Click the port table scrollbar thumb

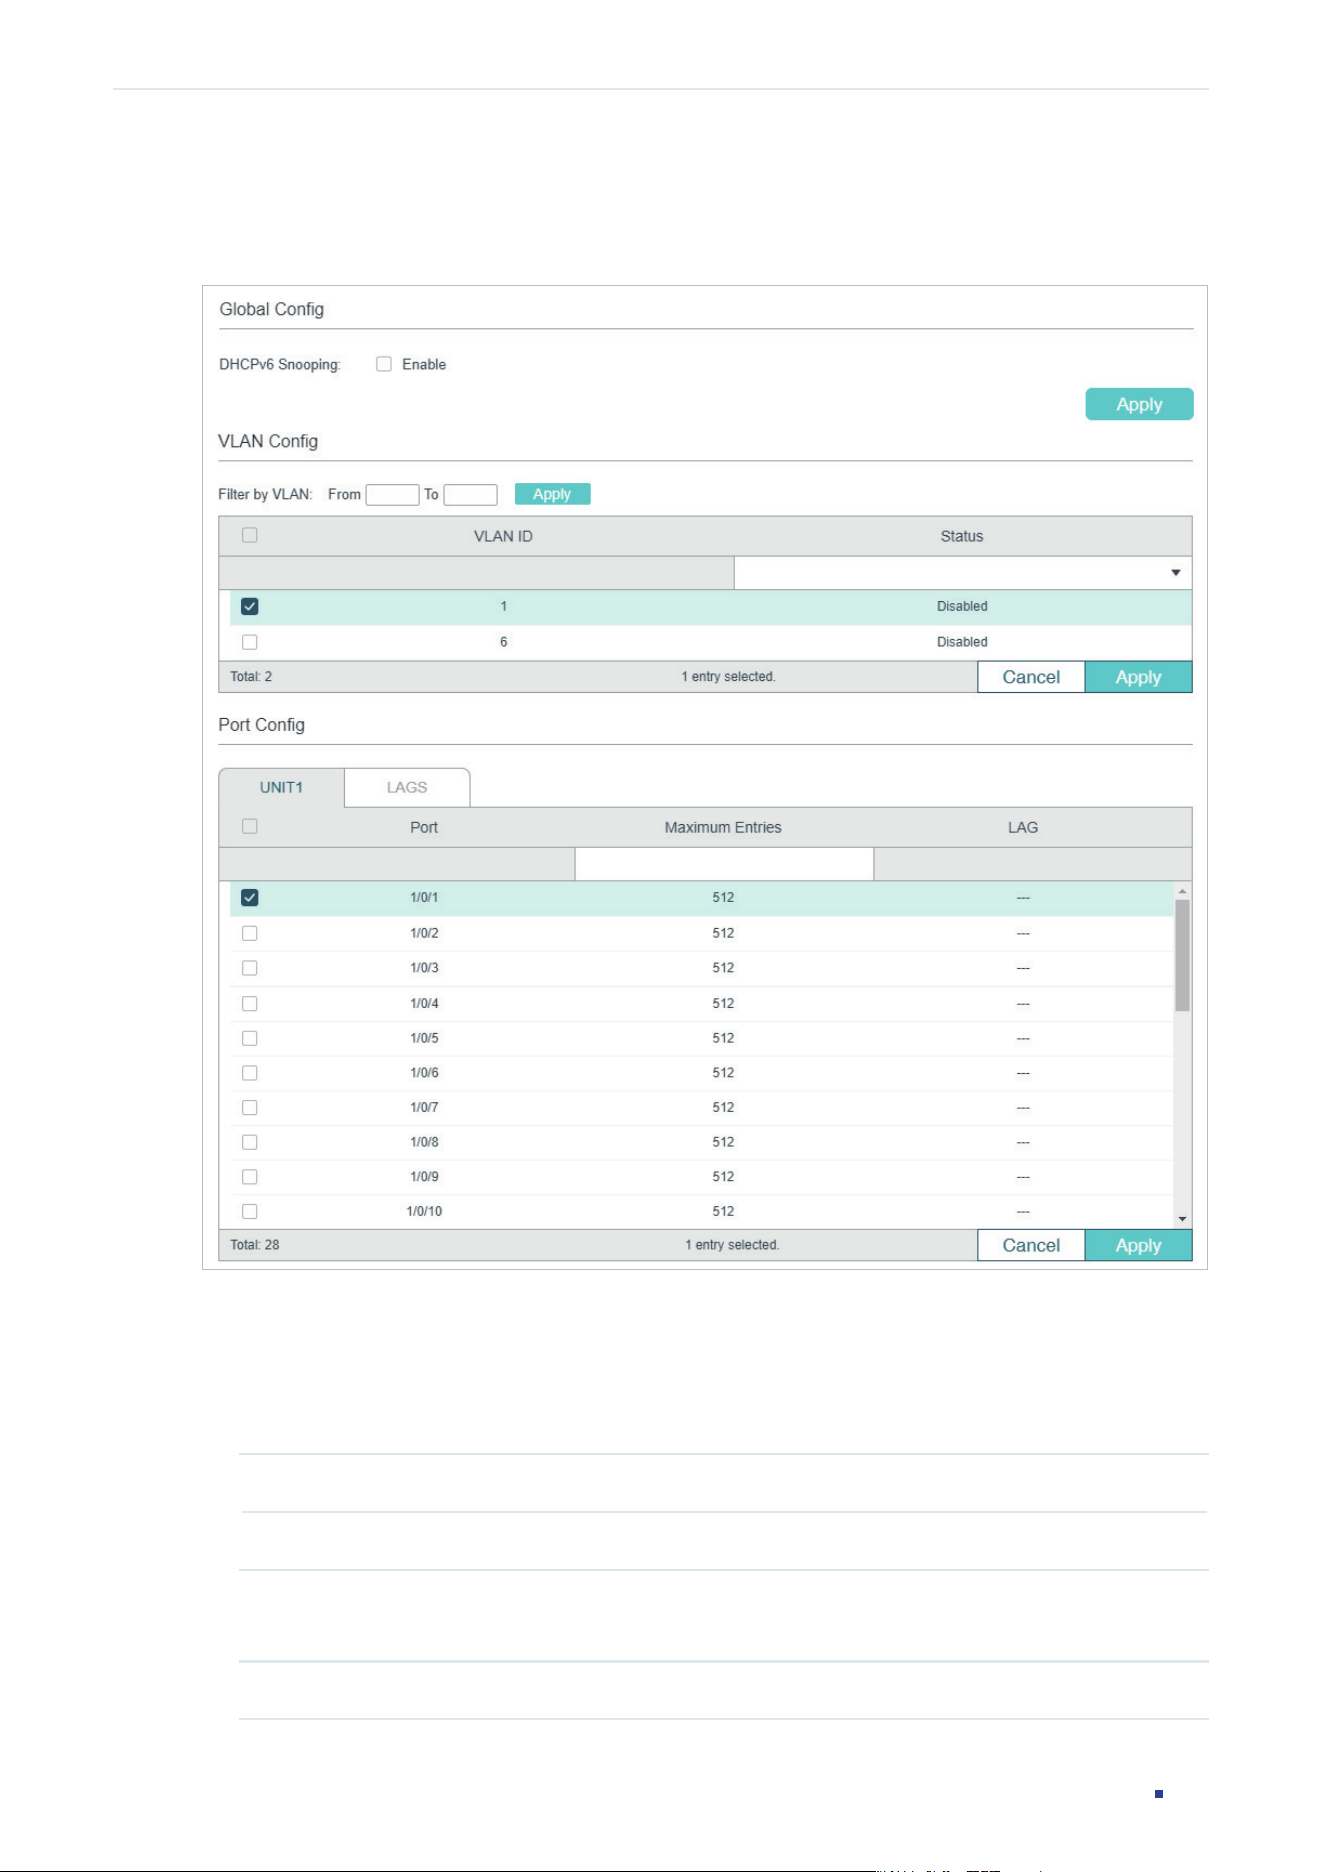(x=1182, y=955)
